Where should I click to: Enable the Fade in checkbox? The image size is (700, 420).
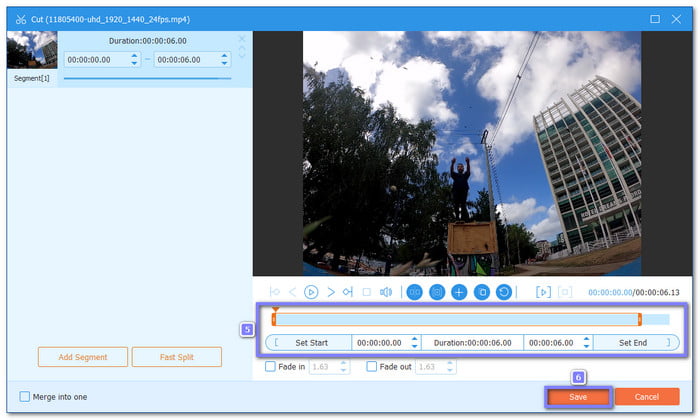tap(270, 367)
